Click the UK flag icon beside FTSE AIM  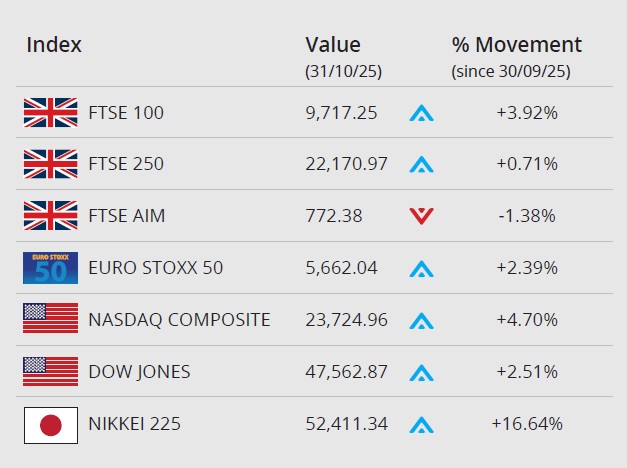point(50,216)
